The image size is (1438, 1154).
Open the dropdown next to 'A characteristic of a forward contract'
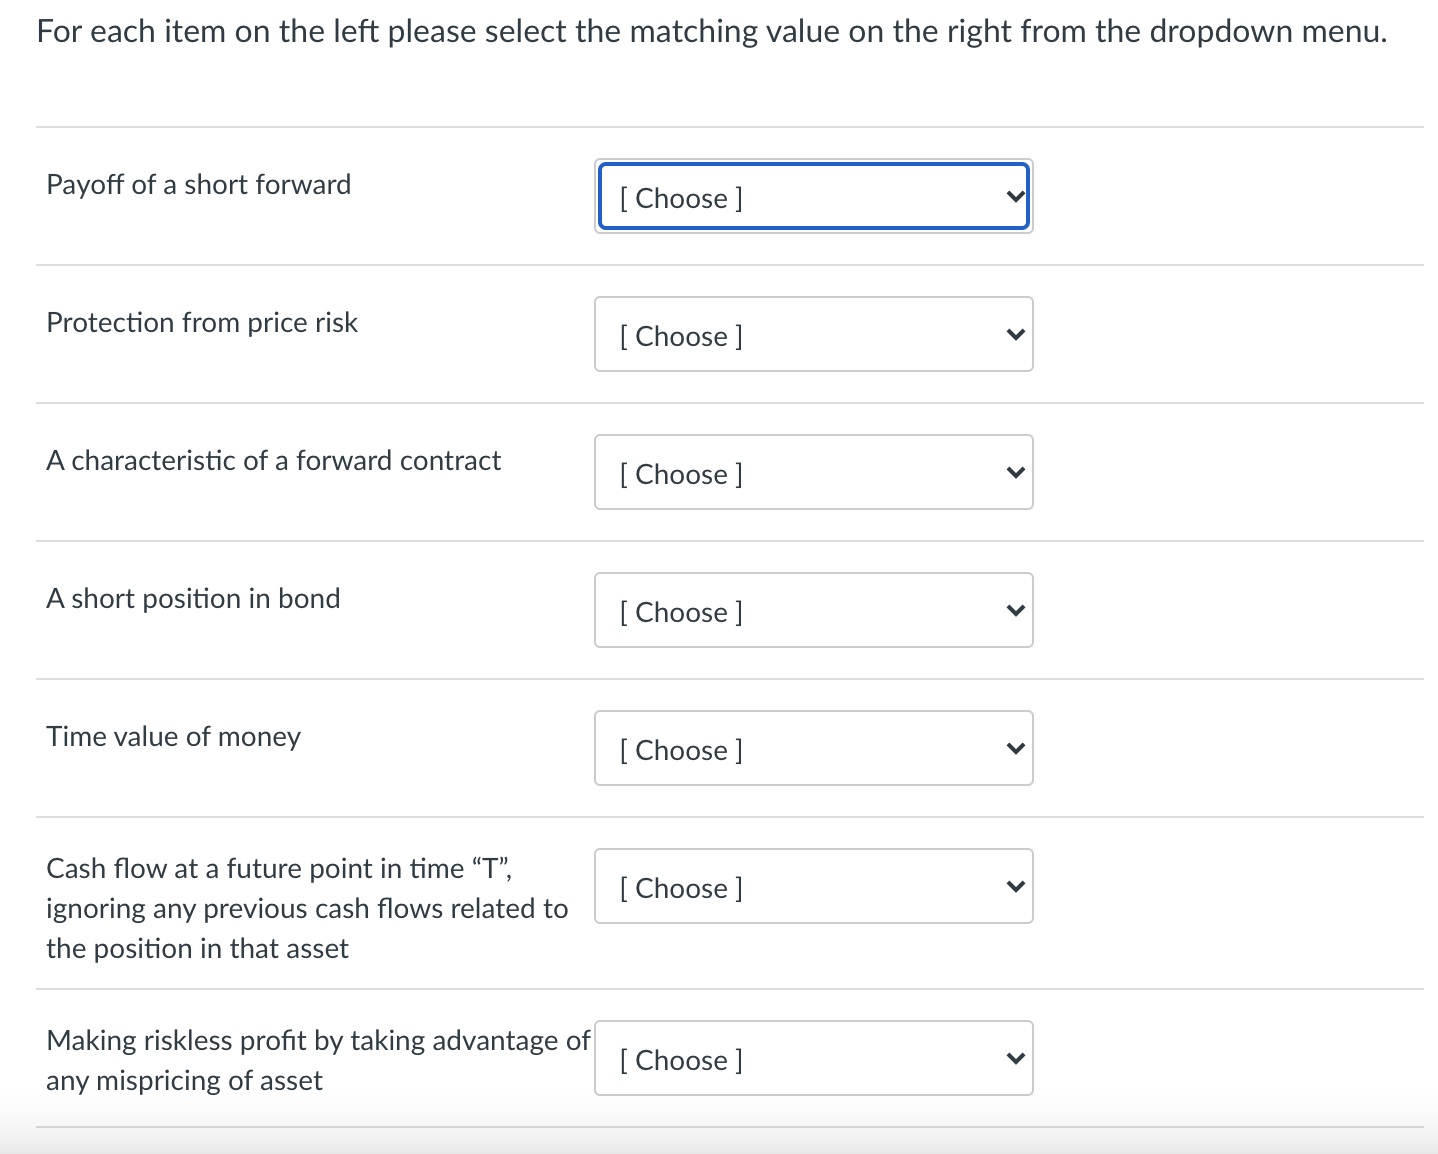pos(812,472)
